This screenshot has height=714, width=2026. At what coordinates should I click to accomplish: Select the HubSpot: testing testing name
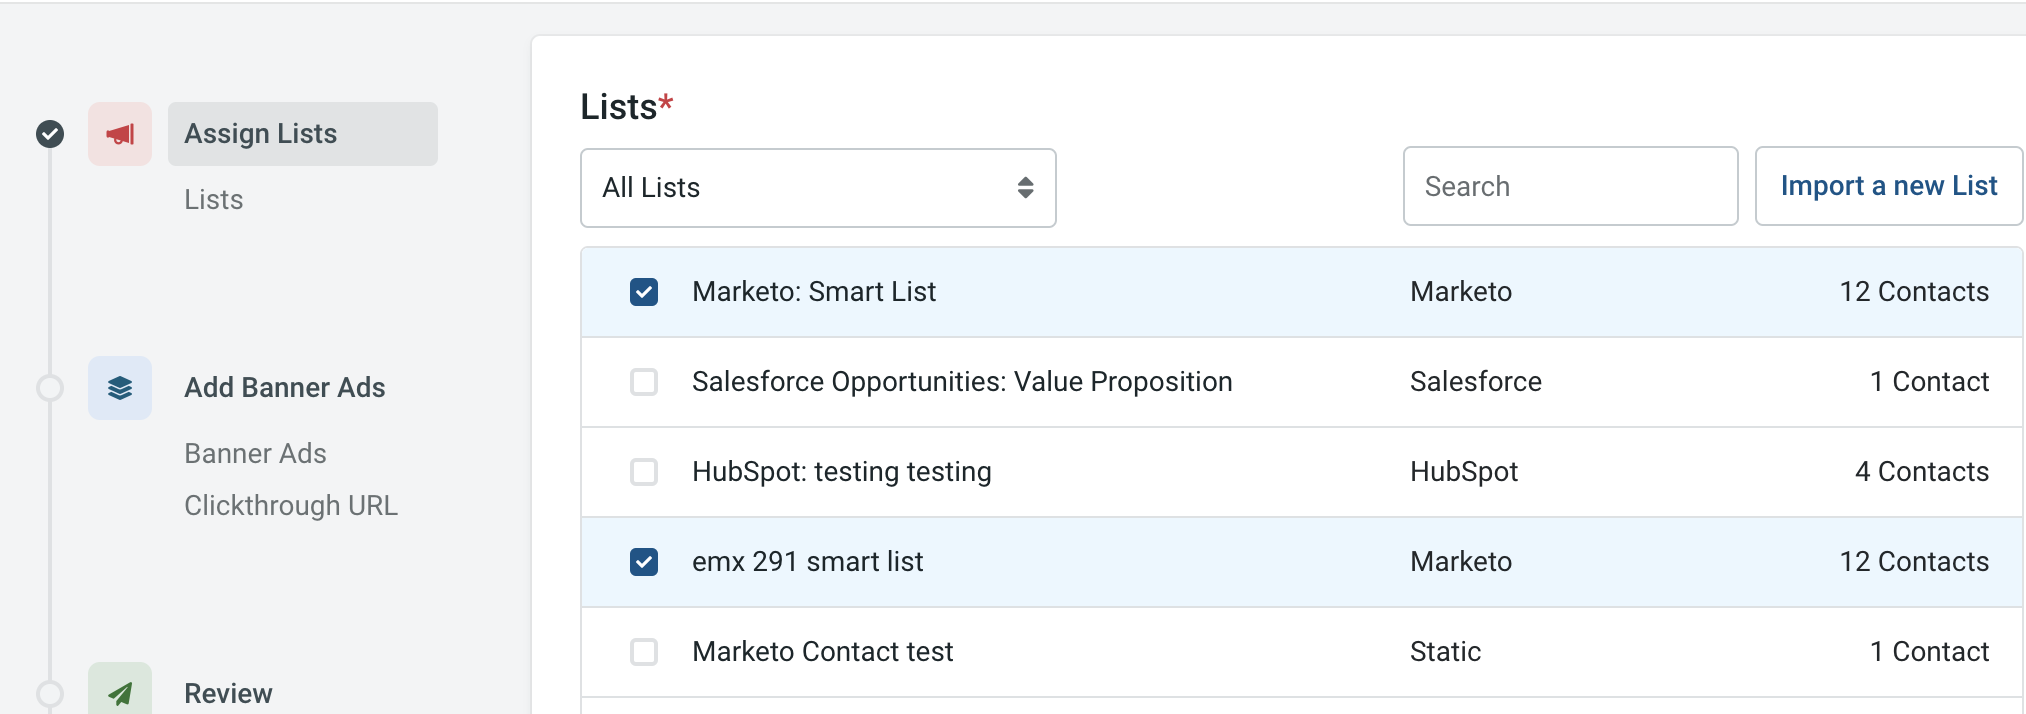click(842, 472)
